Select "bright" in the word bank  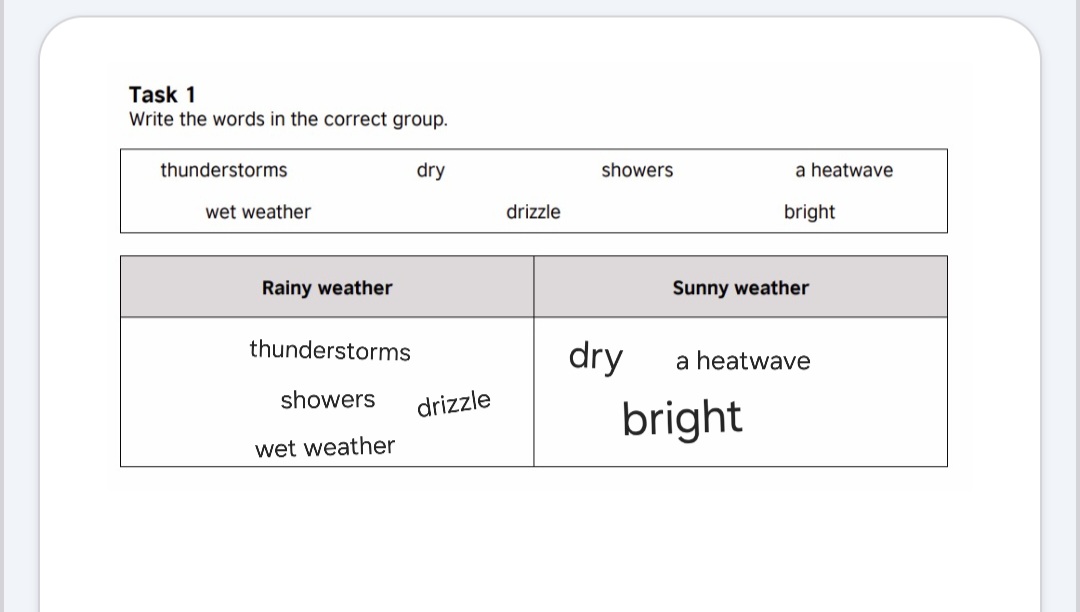[x=809, y=212]
